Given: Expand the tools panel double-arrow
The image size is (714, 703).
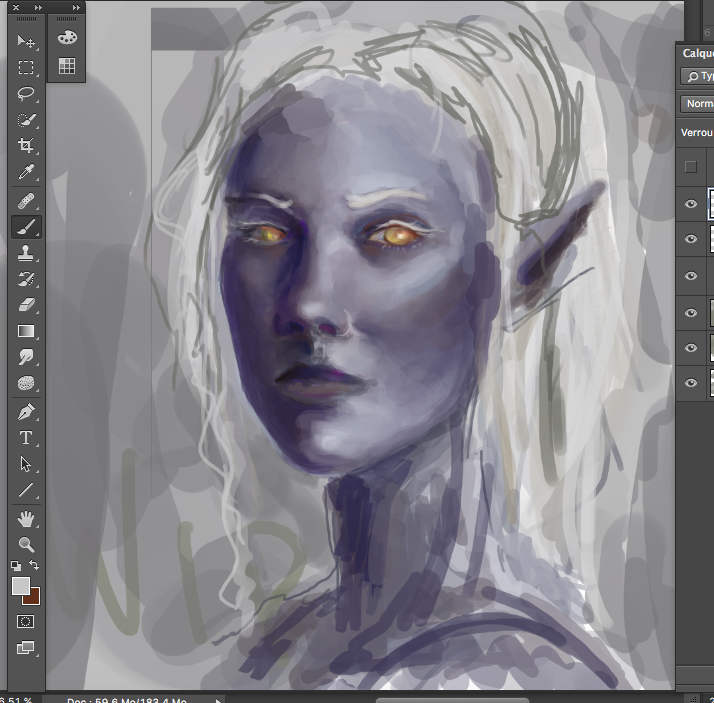Looking at the screenshot, I should coord(38,7).
